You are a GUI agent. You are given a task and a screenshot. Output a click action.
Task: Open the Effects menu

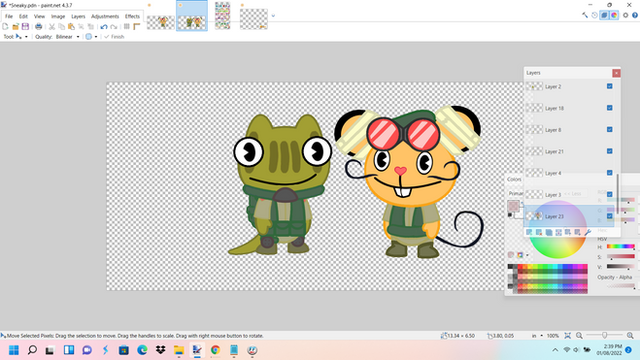pyautogui.click(x=132, y=16)
